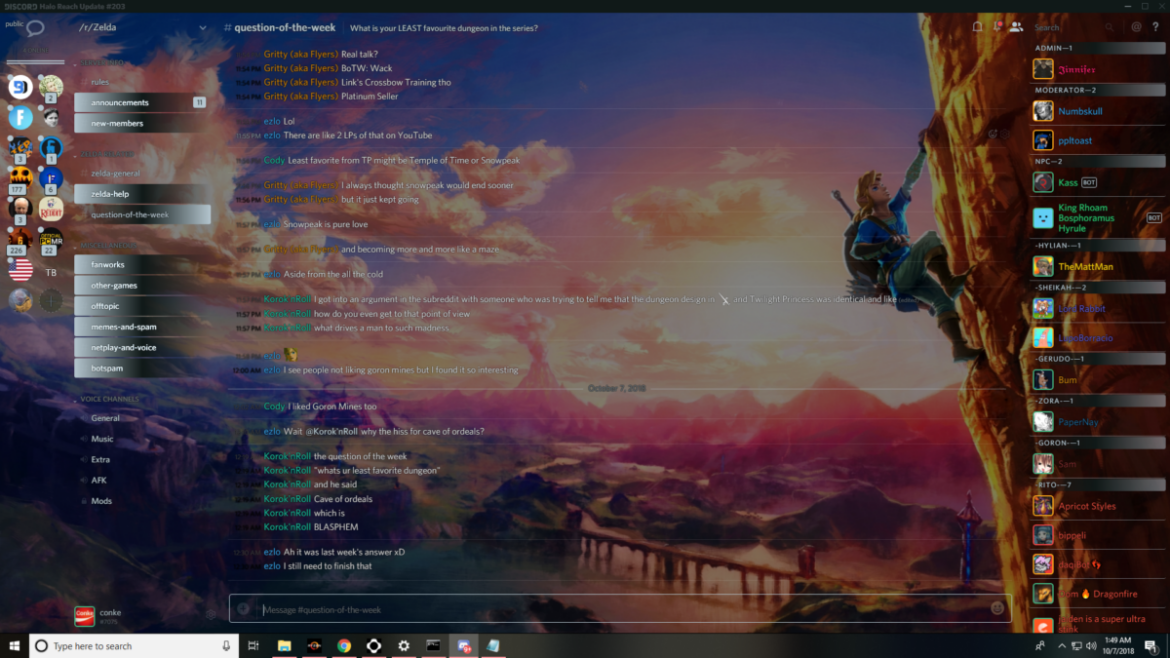Screen dimensions: 1170x658
Task: Toggle the notification bell in top bar
Action: (x=977, y=27)
